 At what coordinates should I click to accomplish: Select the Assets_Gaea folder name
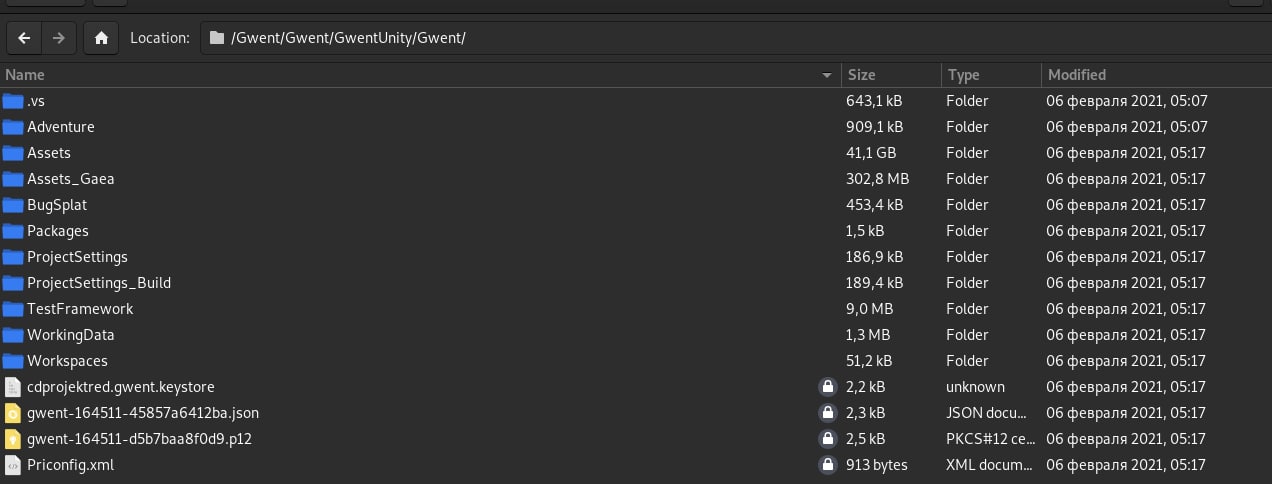pyautogui.click(x=71, y=179)
